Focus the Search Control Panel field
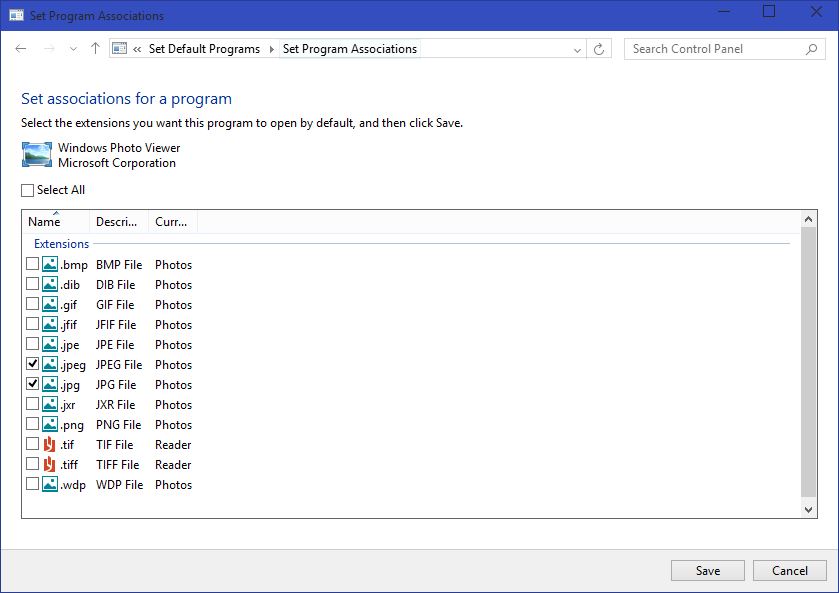The width and height of the screenshot is (839, 593). tap(724, 49)
